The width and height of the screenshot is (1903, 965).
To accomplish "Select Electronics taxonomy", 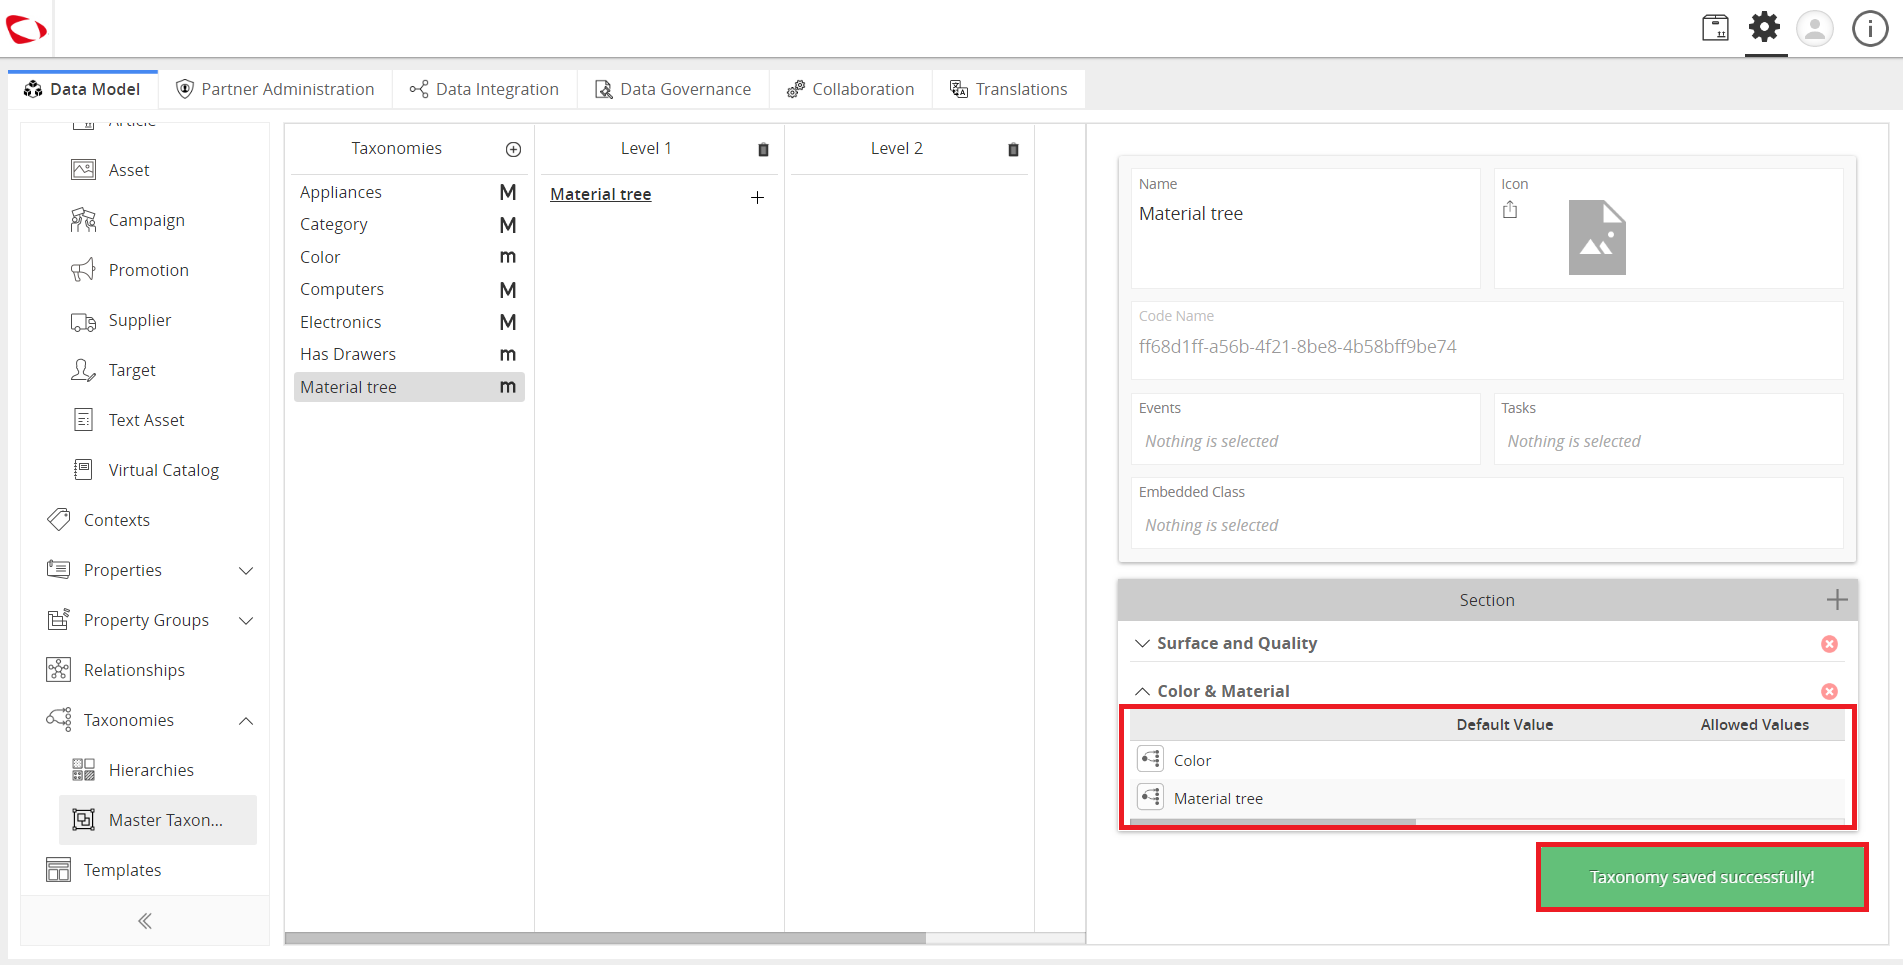I will 409,322.
